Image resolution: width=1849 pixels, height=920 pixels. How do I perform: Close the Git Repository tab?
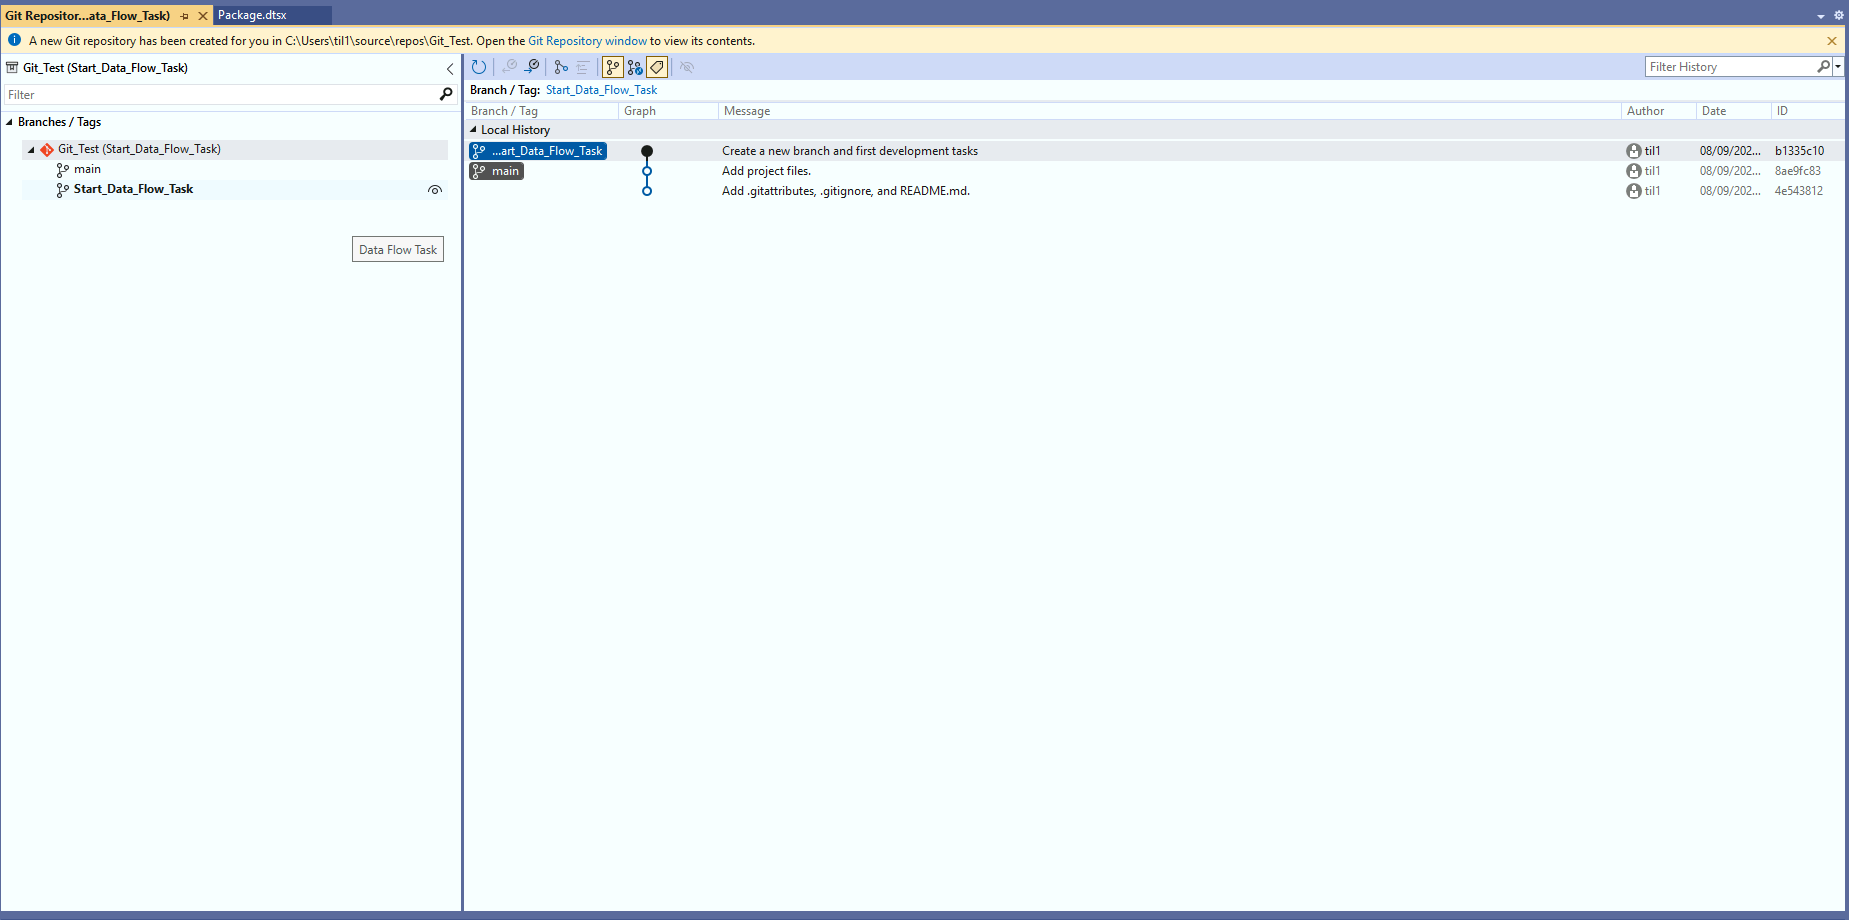(x=203, y=16)
